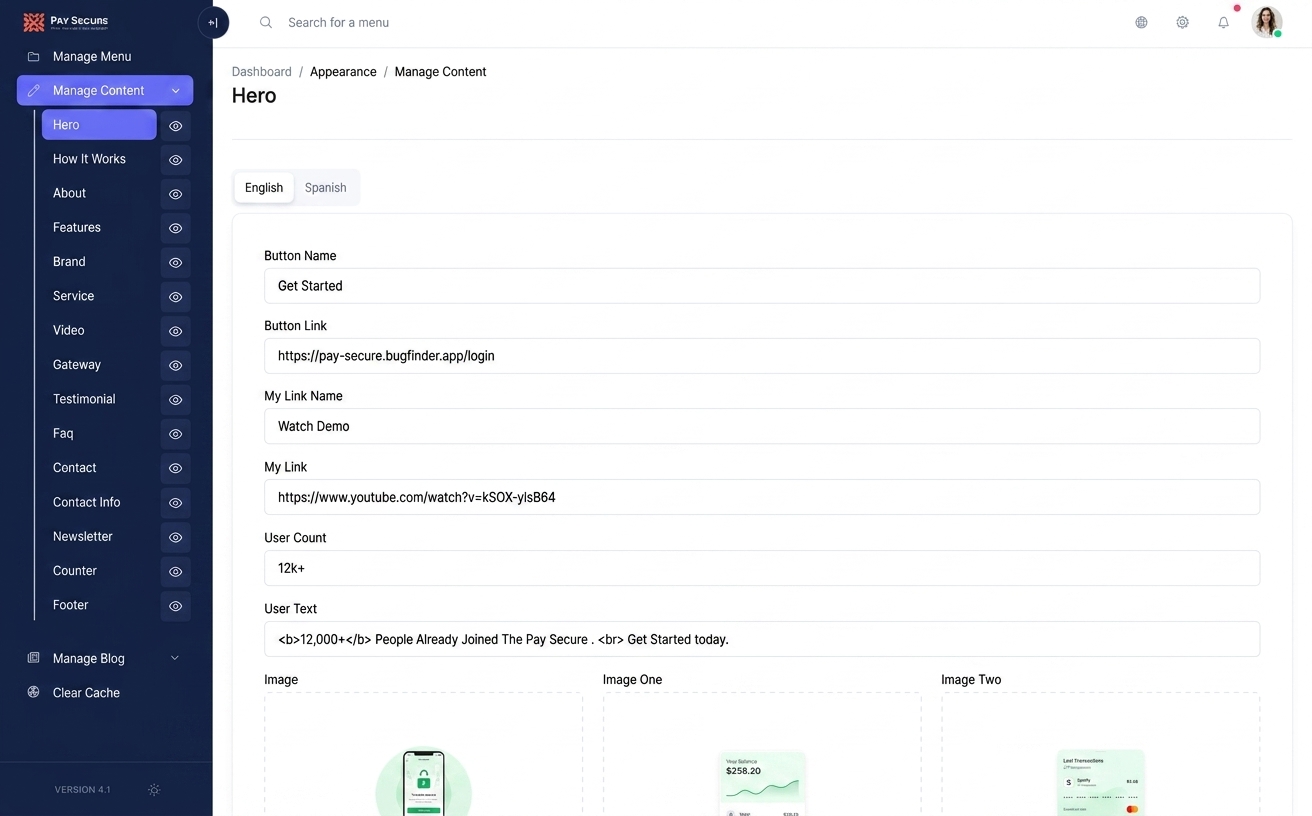Screen dimensions: 1312x816
Task: Toggle visibility of the Gateway section
Action: click(x=175, y=365)
